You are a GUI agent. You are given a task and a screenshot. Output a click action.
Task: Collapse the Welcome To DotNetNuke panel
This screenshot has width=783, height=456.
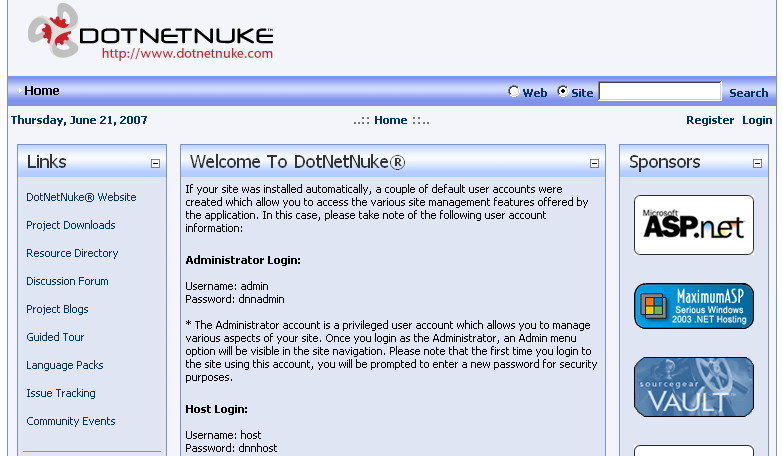(x=594, y=163)
